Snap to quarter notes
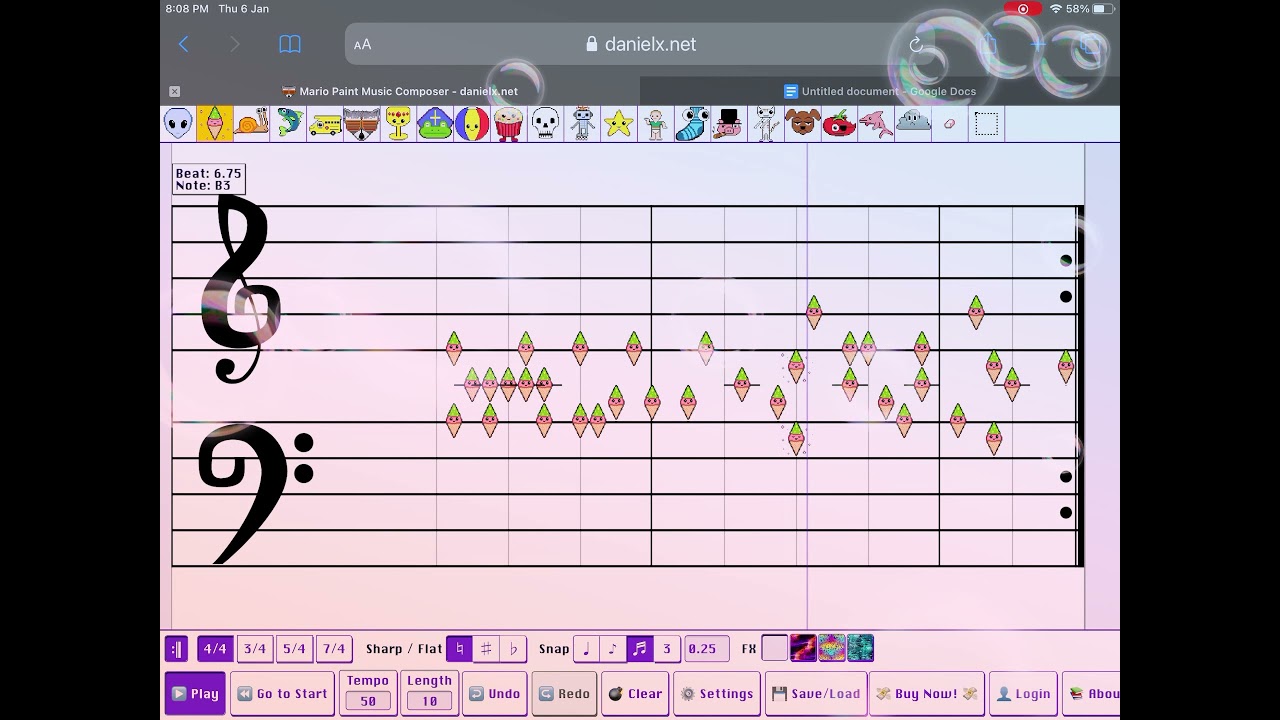Screen dimensions: 1280x720 [x=586, y=649]
